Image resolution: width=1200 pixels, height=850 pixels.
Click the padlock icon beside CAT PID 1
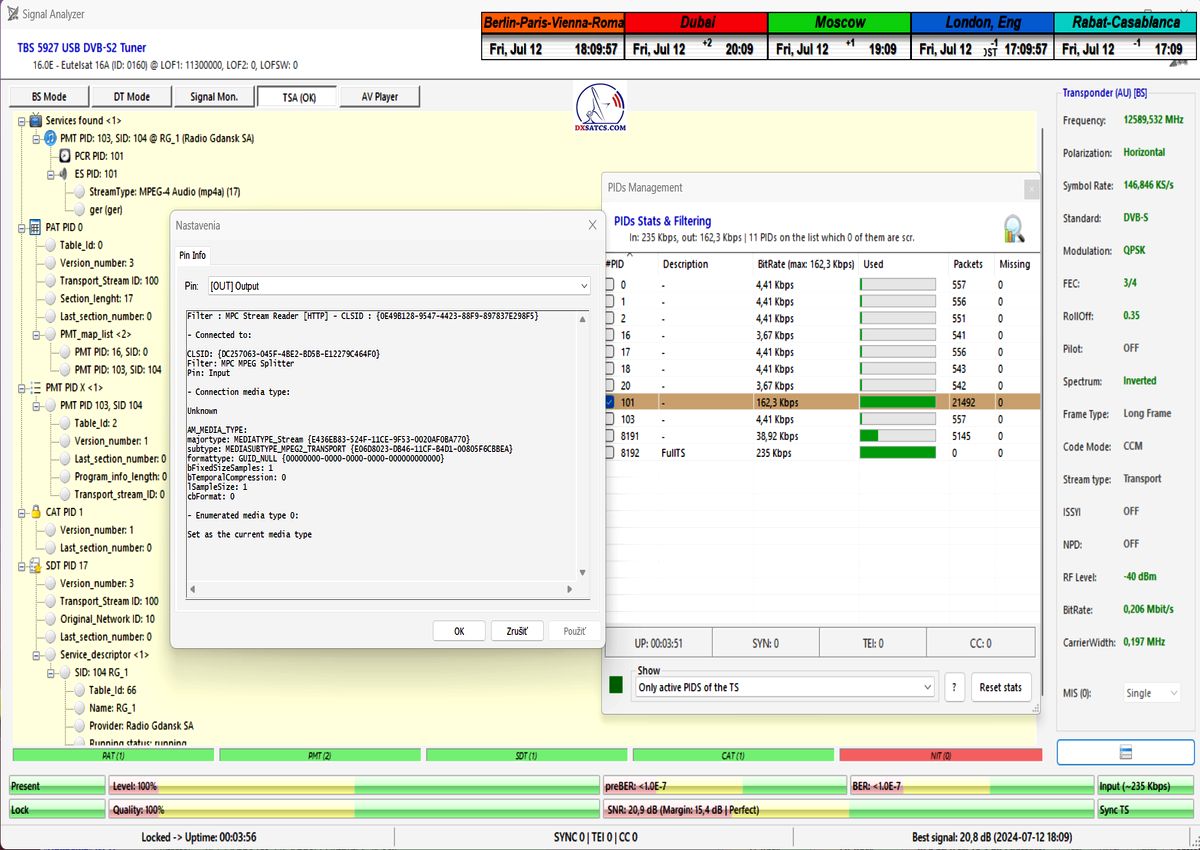(36, 512)
